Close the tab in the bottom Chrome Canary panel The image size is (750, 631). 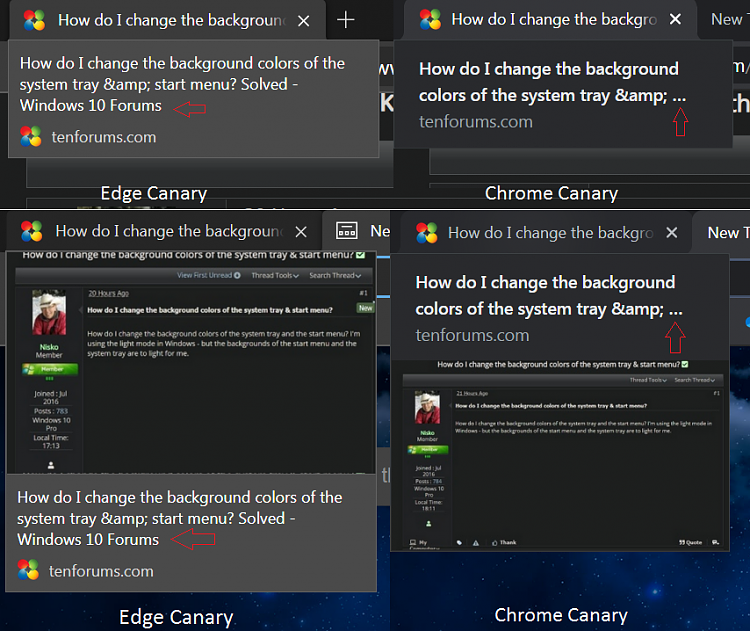[x=672, y=232]
